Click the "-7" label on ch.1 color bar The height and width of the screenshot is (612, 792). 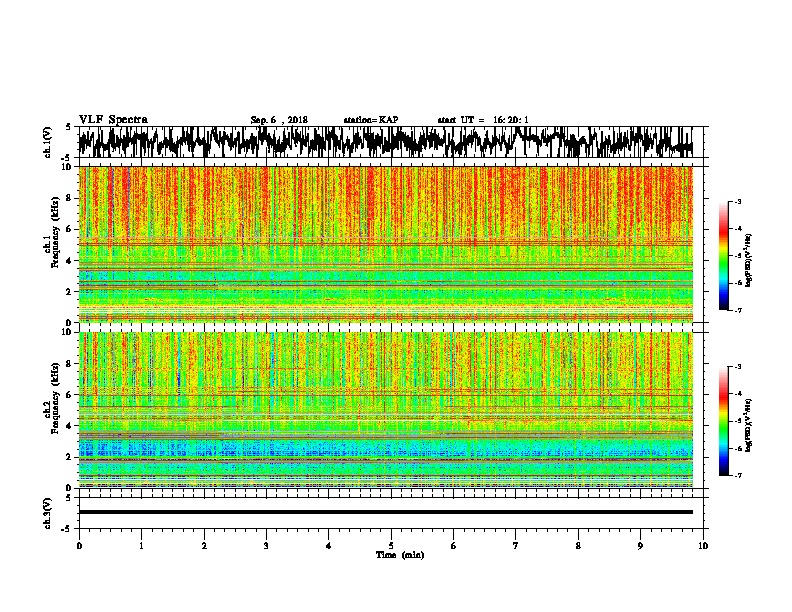737,310
